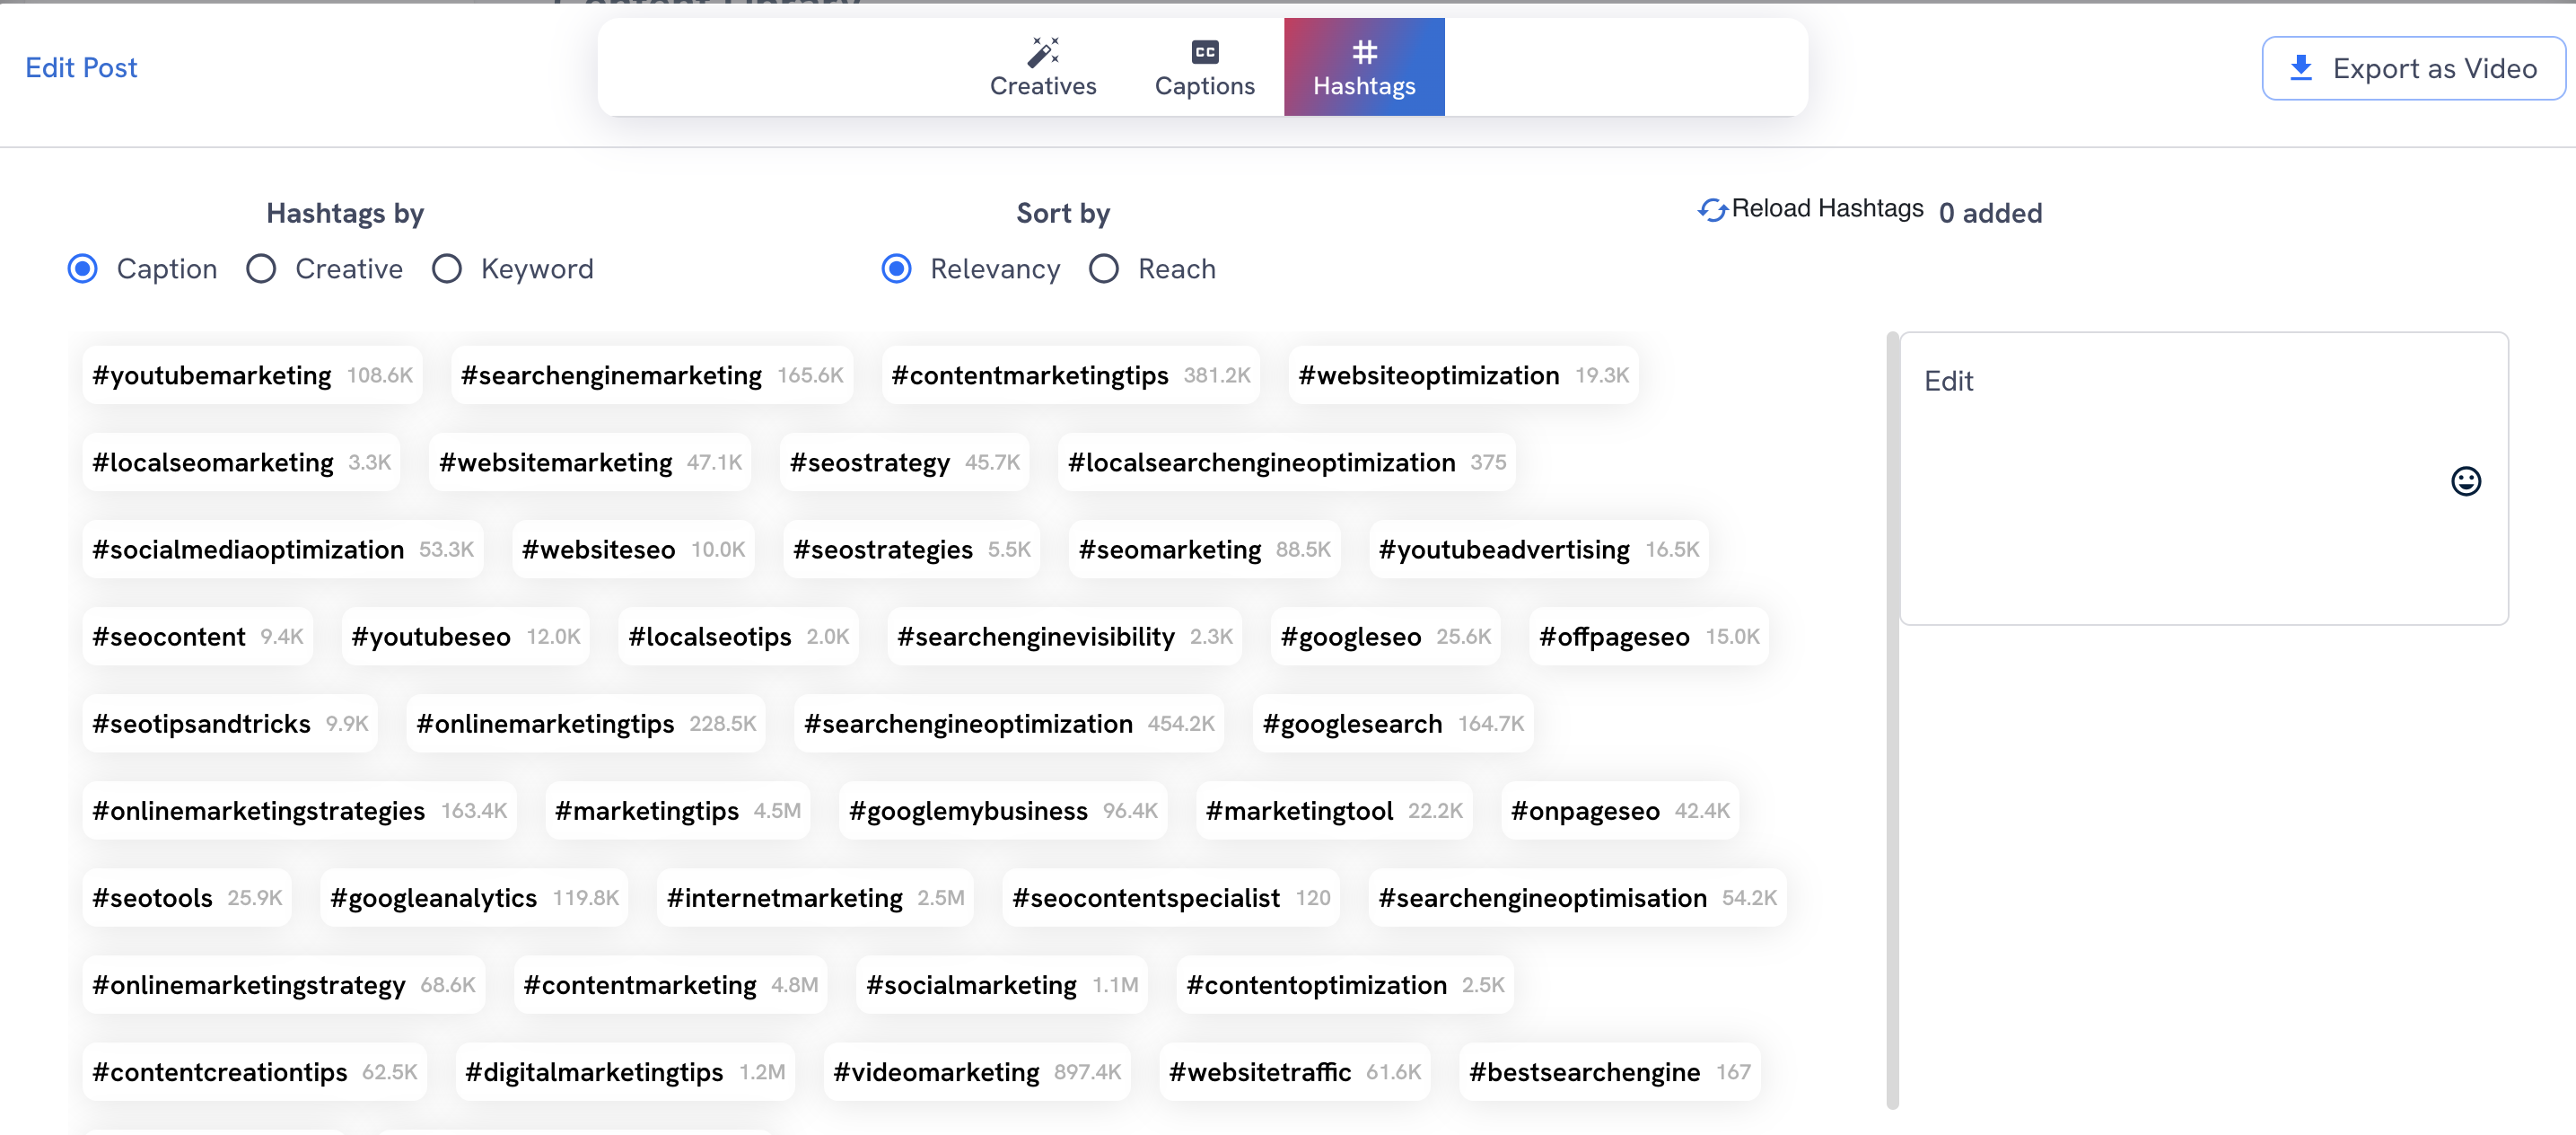The height and width of the screenshot is (1135, 2576).
Task: Select the Caption radio button
Action: pos(85,268)
